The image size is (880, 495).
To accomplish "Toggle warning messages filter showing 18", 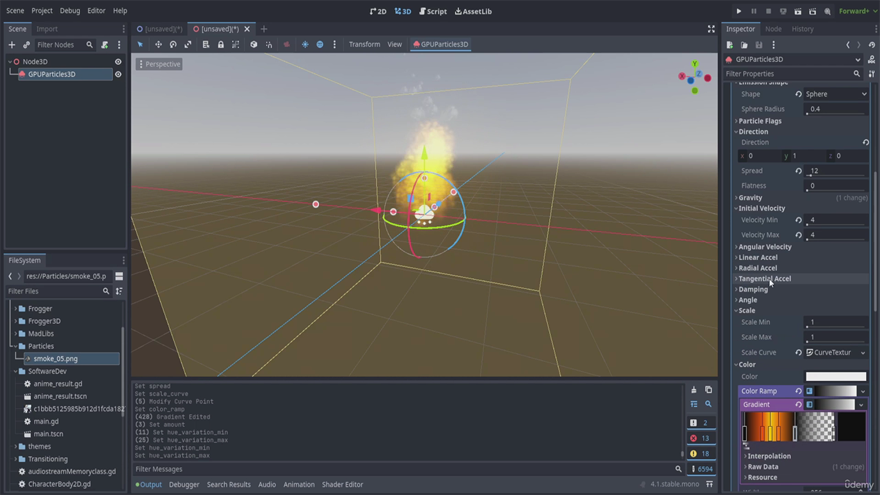I will (x=700, y=453).
